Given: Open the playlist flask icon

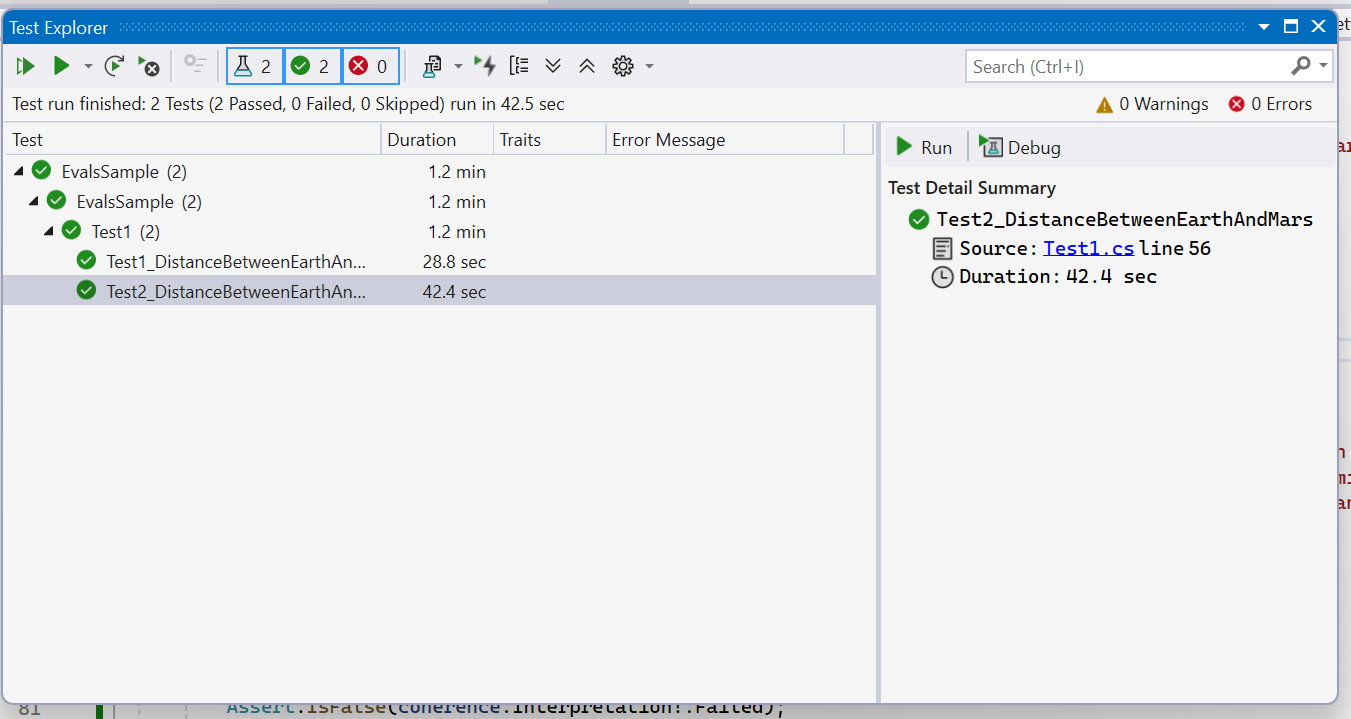Looking at the screenshot, I should coord(432,66).
